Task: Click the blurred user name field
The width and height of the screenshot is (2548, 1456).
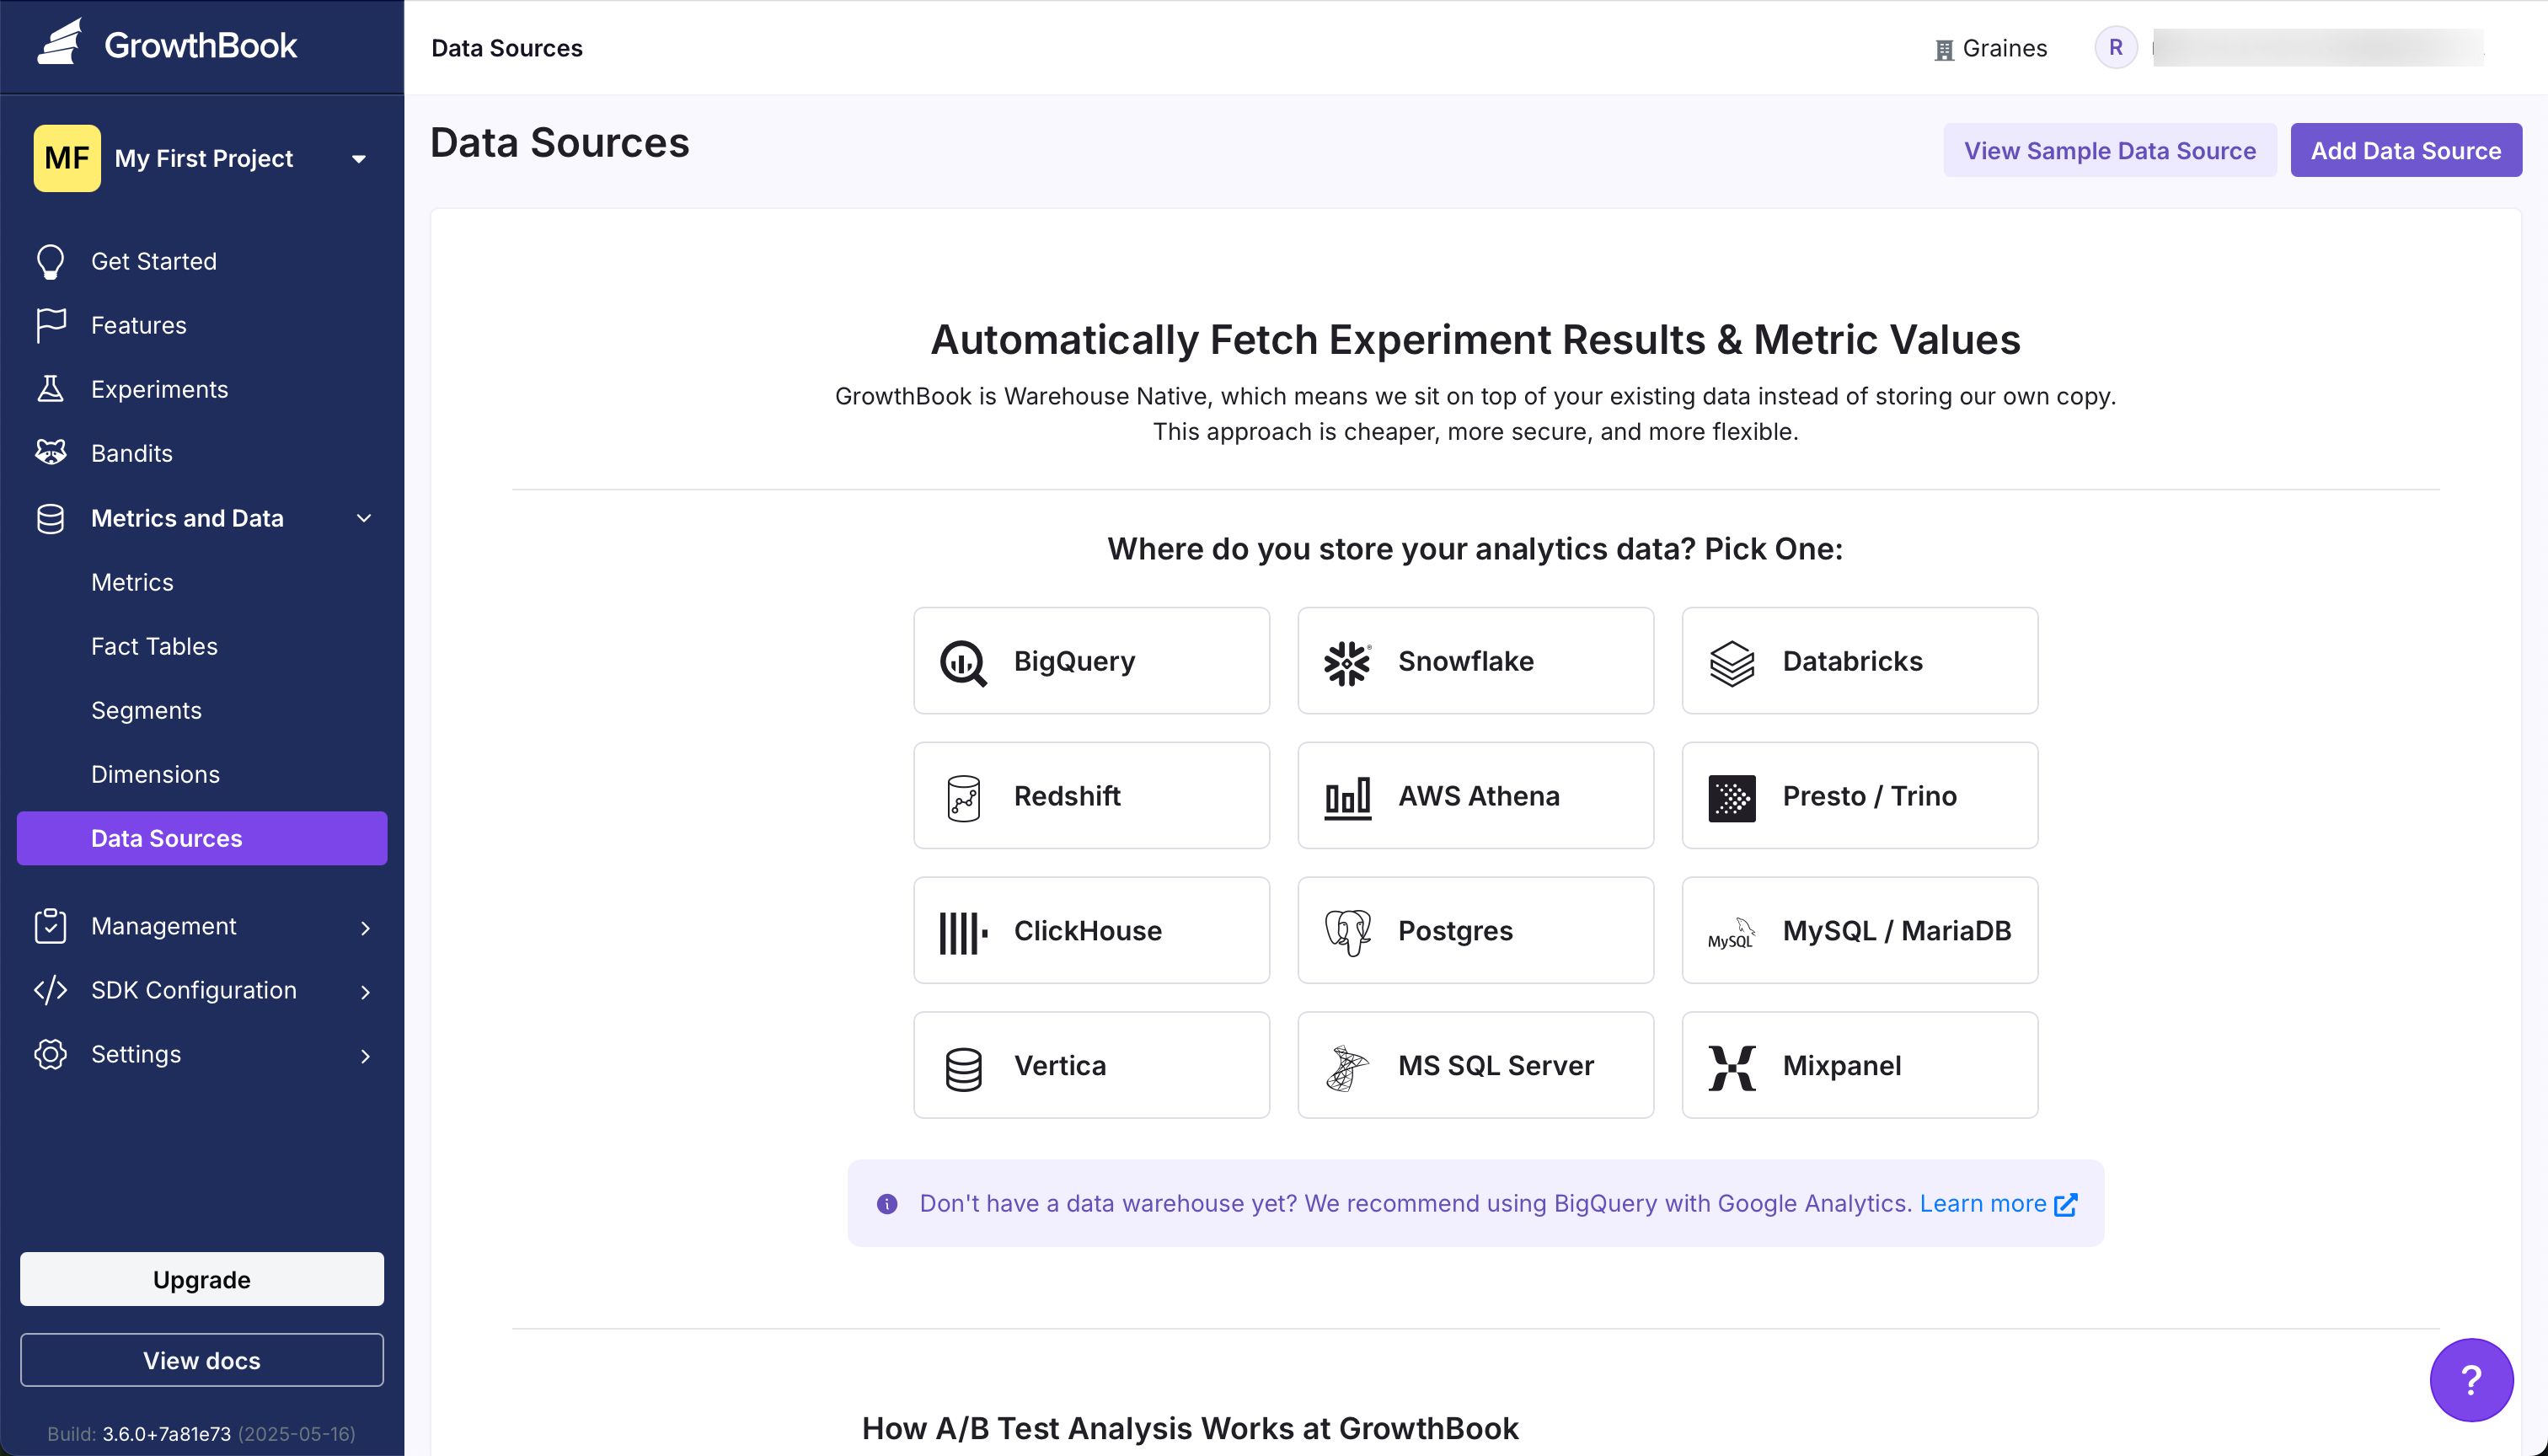Action: pos(2318,48)
